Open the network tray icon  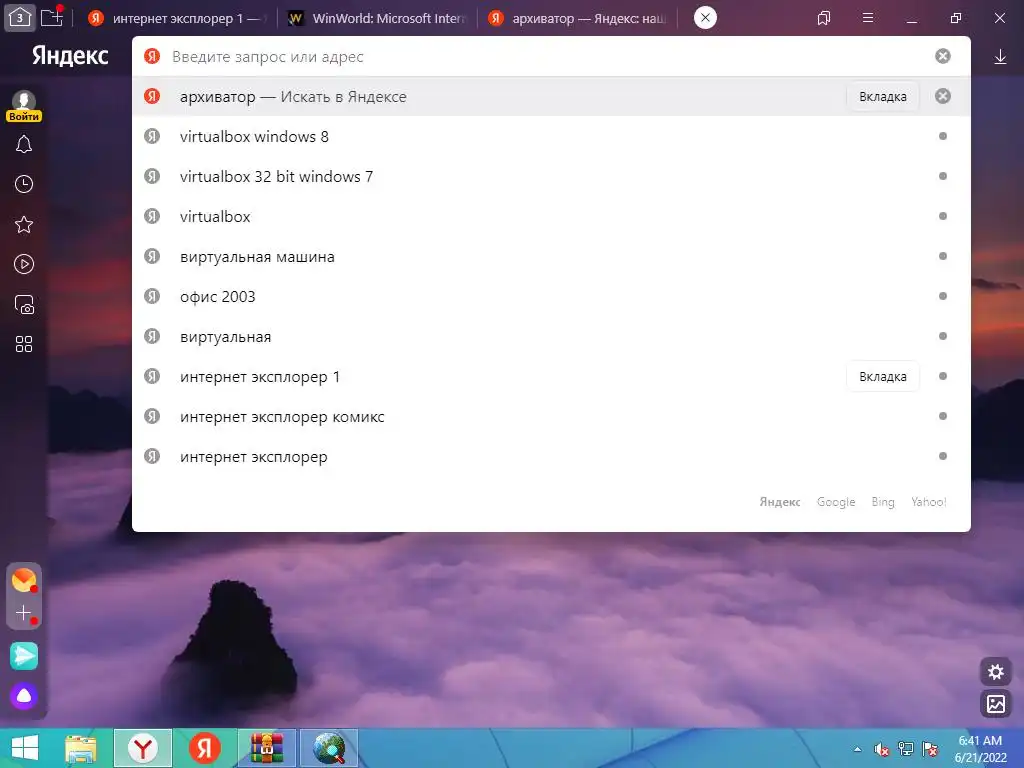point(906,749)
